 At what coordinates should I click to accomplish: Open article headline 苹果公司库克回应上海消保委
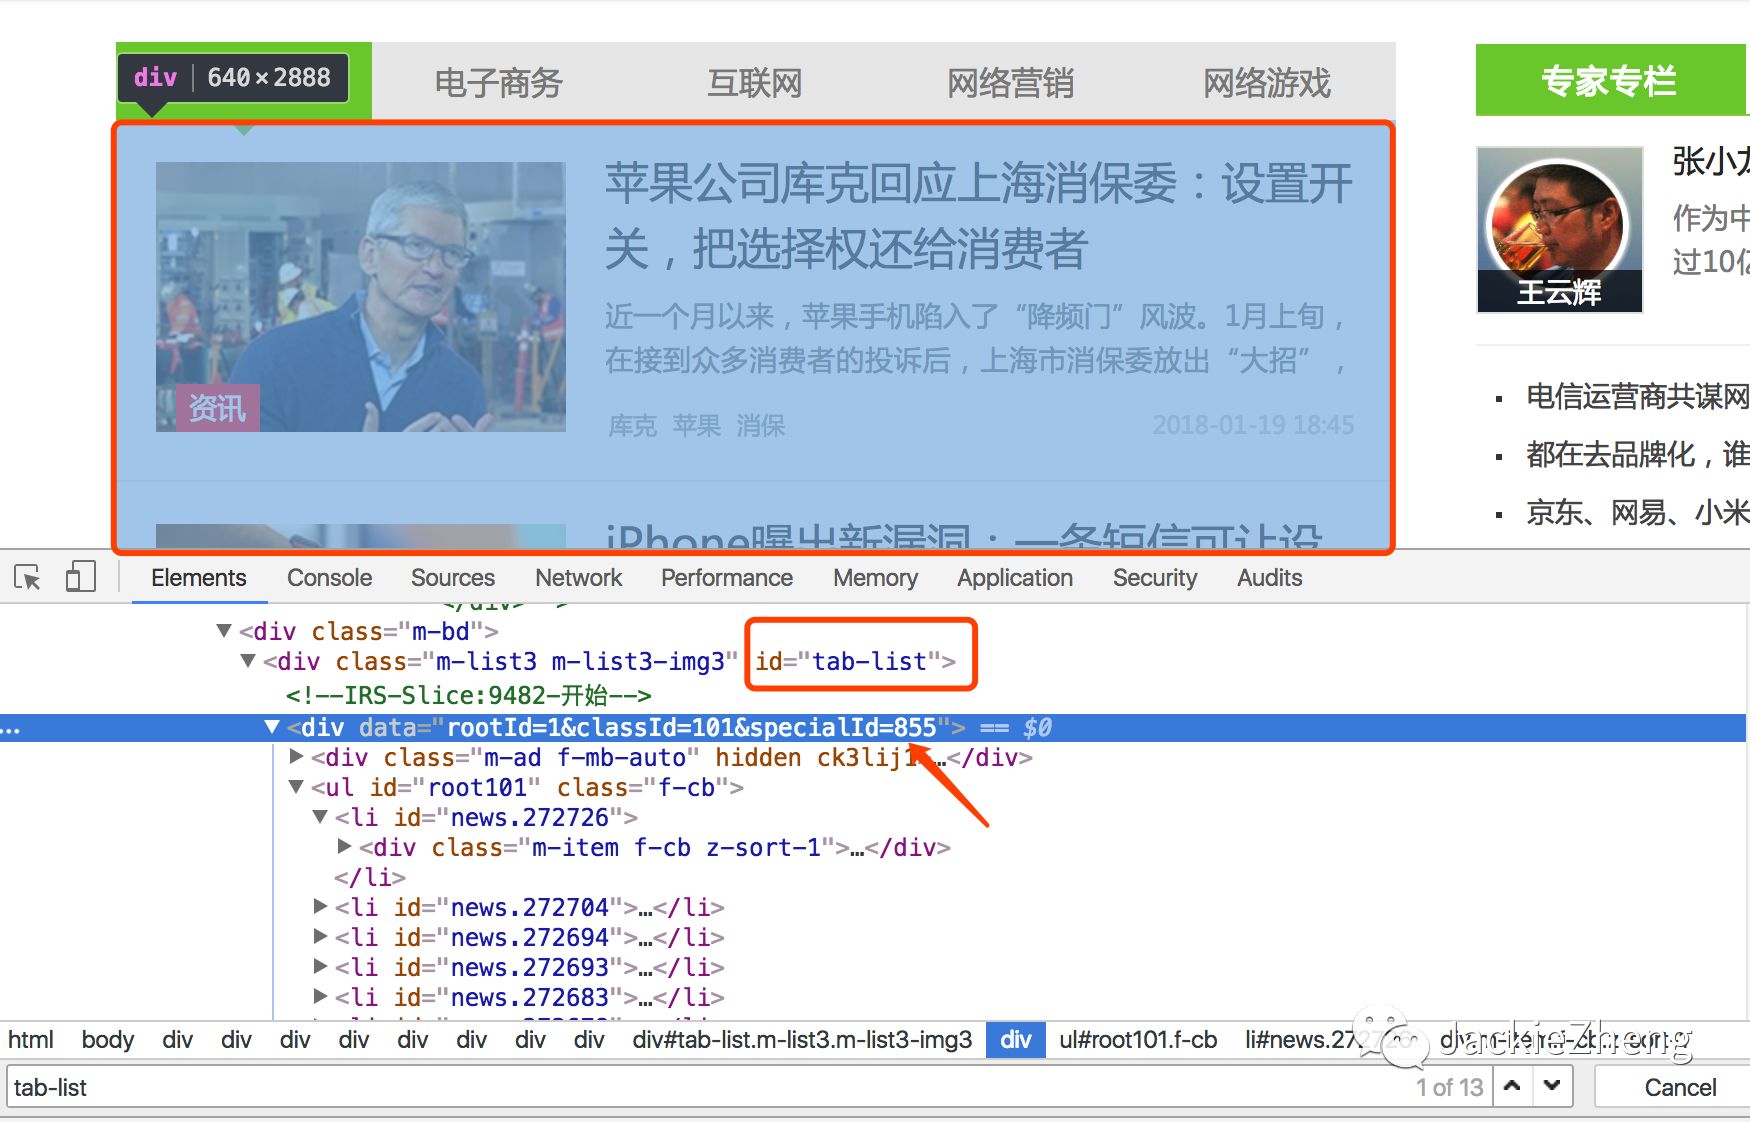pyautogui.click(x=978, y=216)
